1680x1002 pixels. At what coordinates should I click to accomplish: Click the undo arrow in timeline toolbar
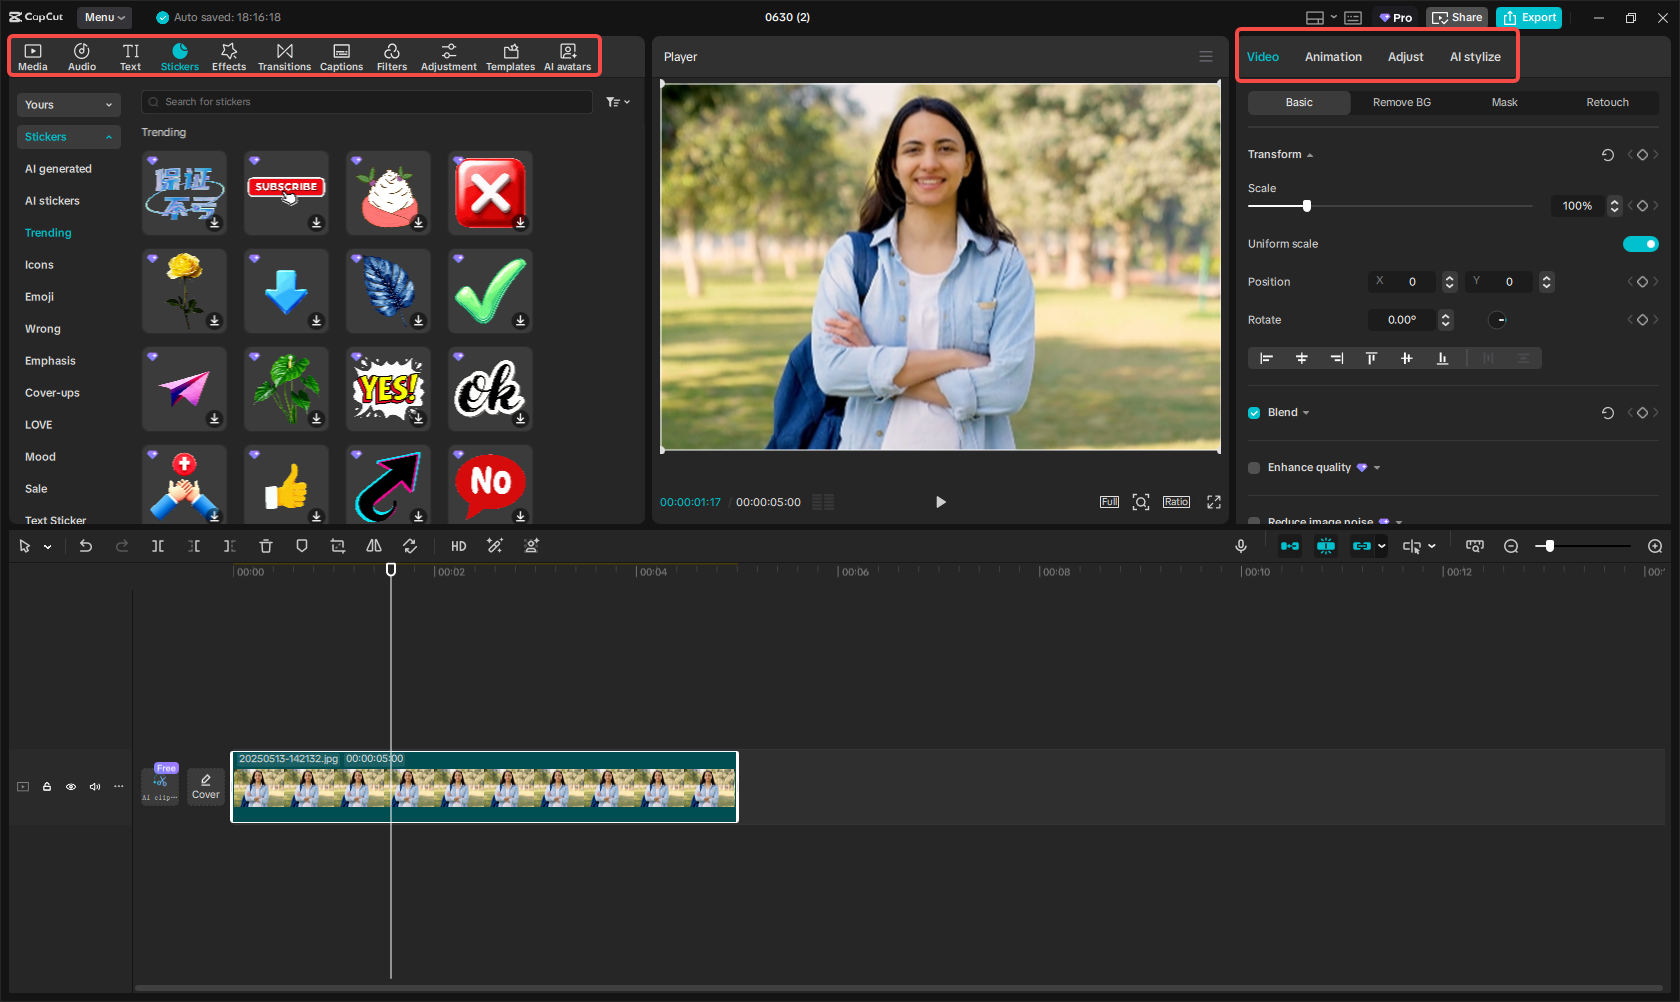(x=86, y=546)
